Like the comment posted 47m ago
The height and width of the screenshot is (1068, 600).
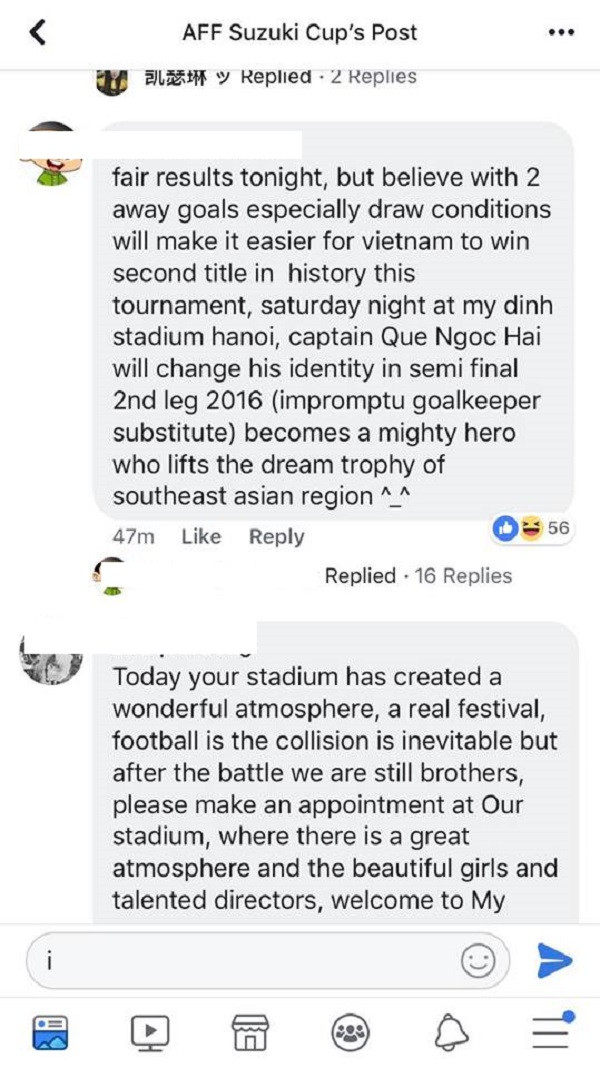click(201, 537)
